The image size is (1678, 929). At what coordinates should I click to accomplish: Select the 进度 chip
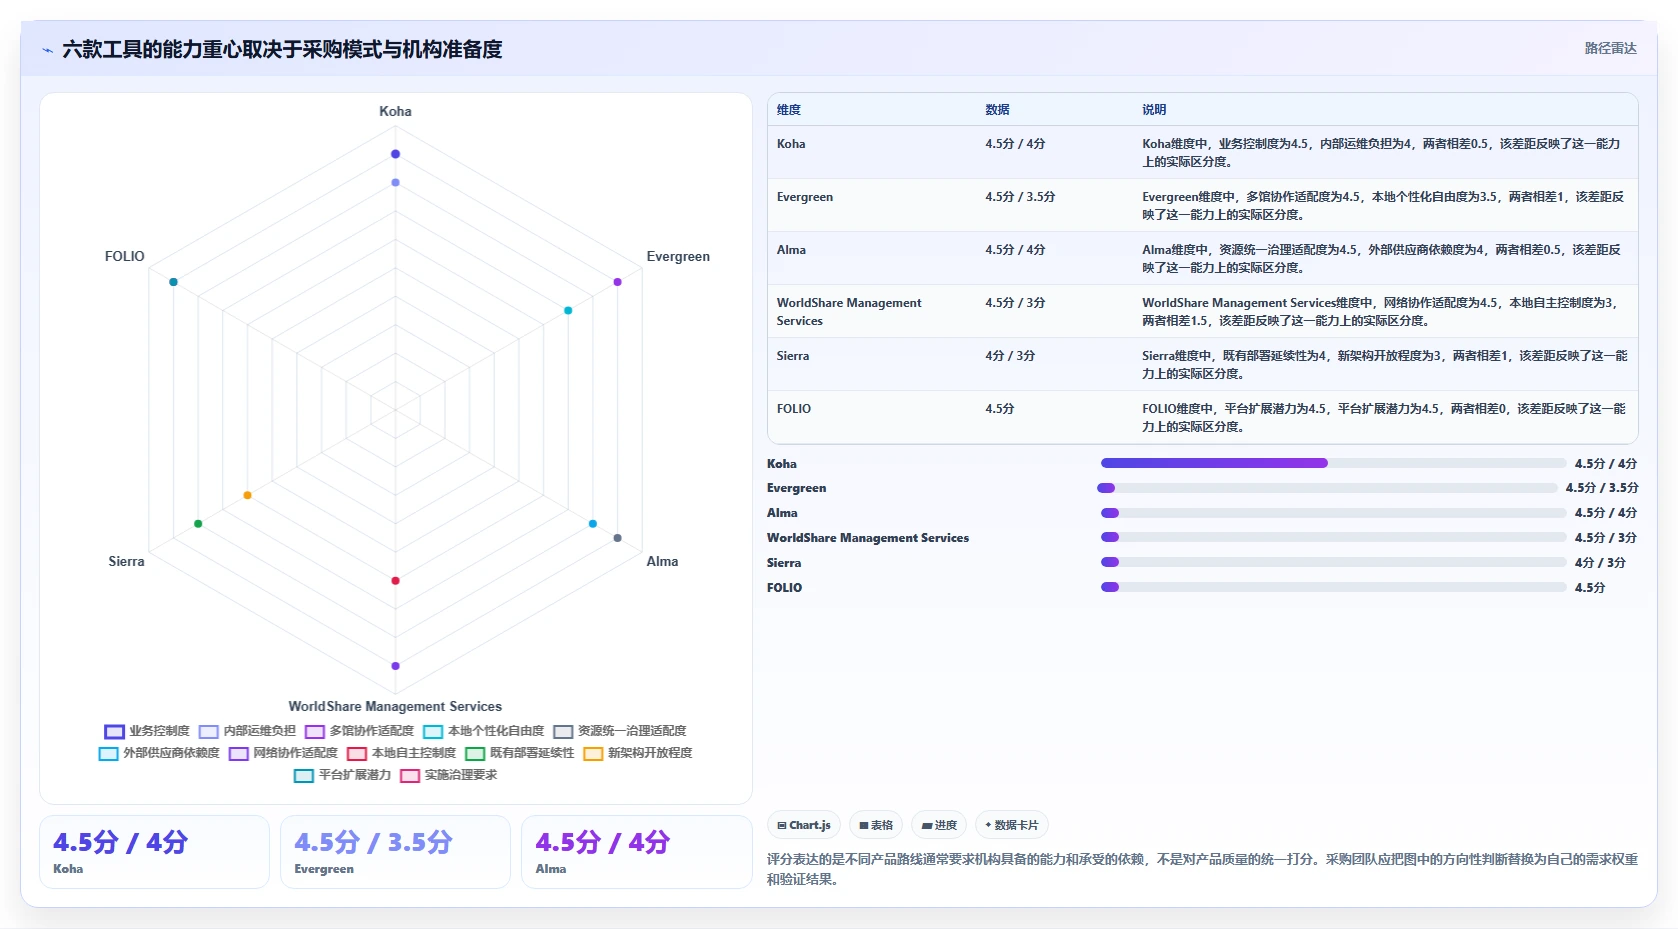click(939, 825)
